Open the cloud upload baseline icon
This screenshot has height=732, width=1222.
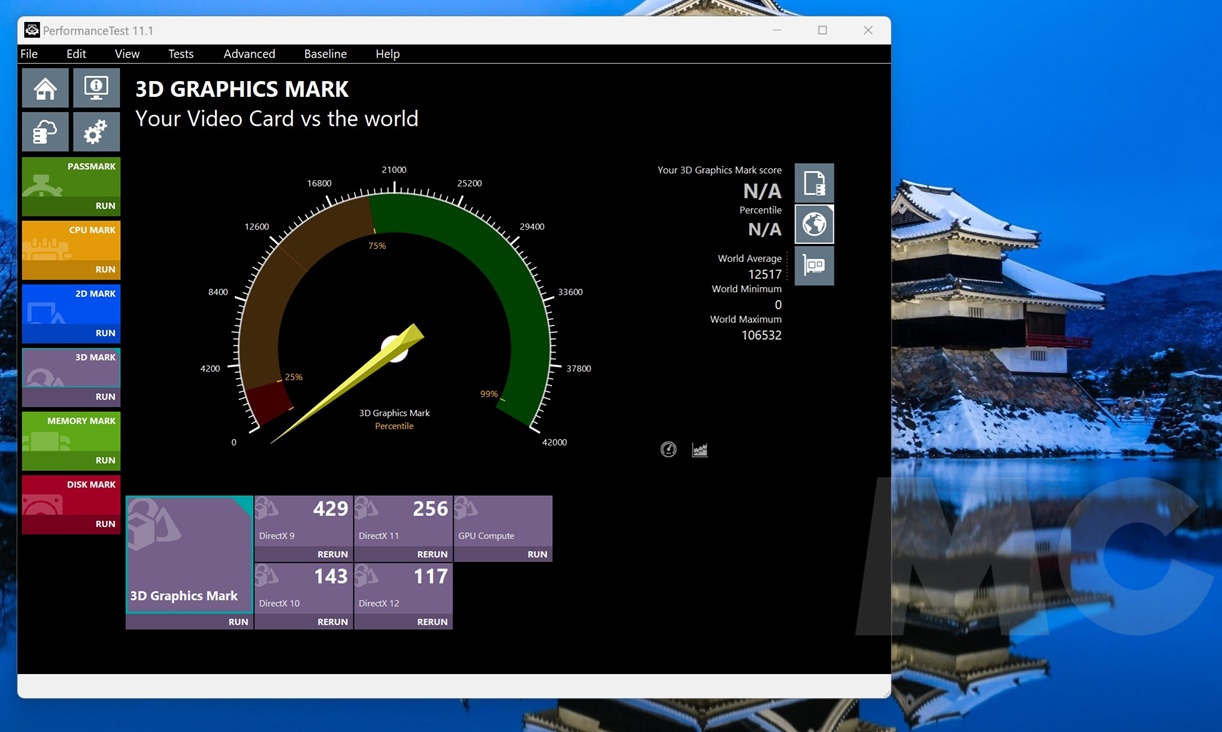45,132
